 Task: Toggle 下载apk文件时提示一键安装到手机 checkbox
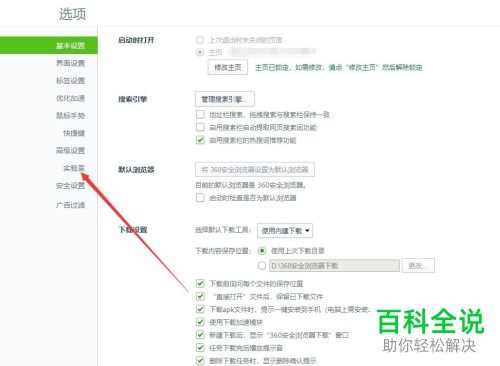[x=200, y=309]
